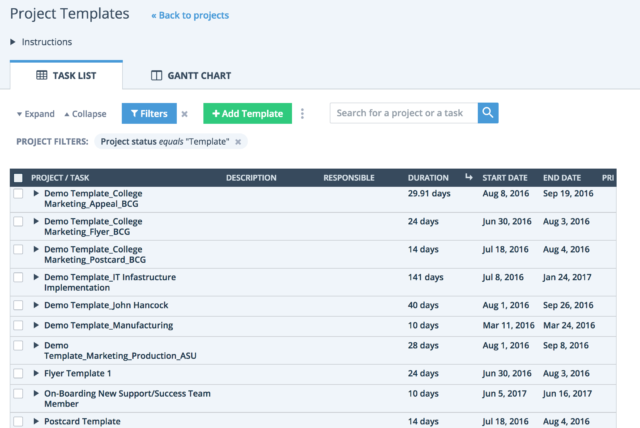Open Demo Template_John Hancock project name
640x428 pixels.
[106, 305]
